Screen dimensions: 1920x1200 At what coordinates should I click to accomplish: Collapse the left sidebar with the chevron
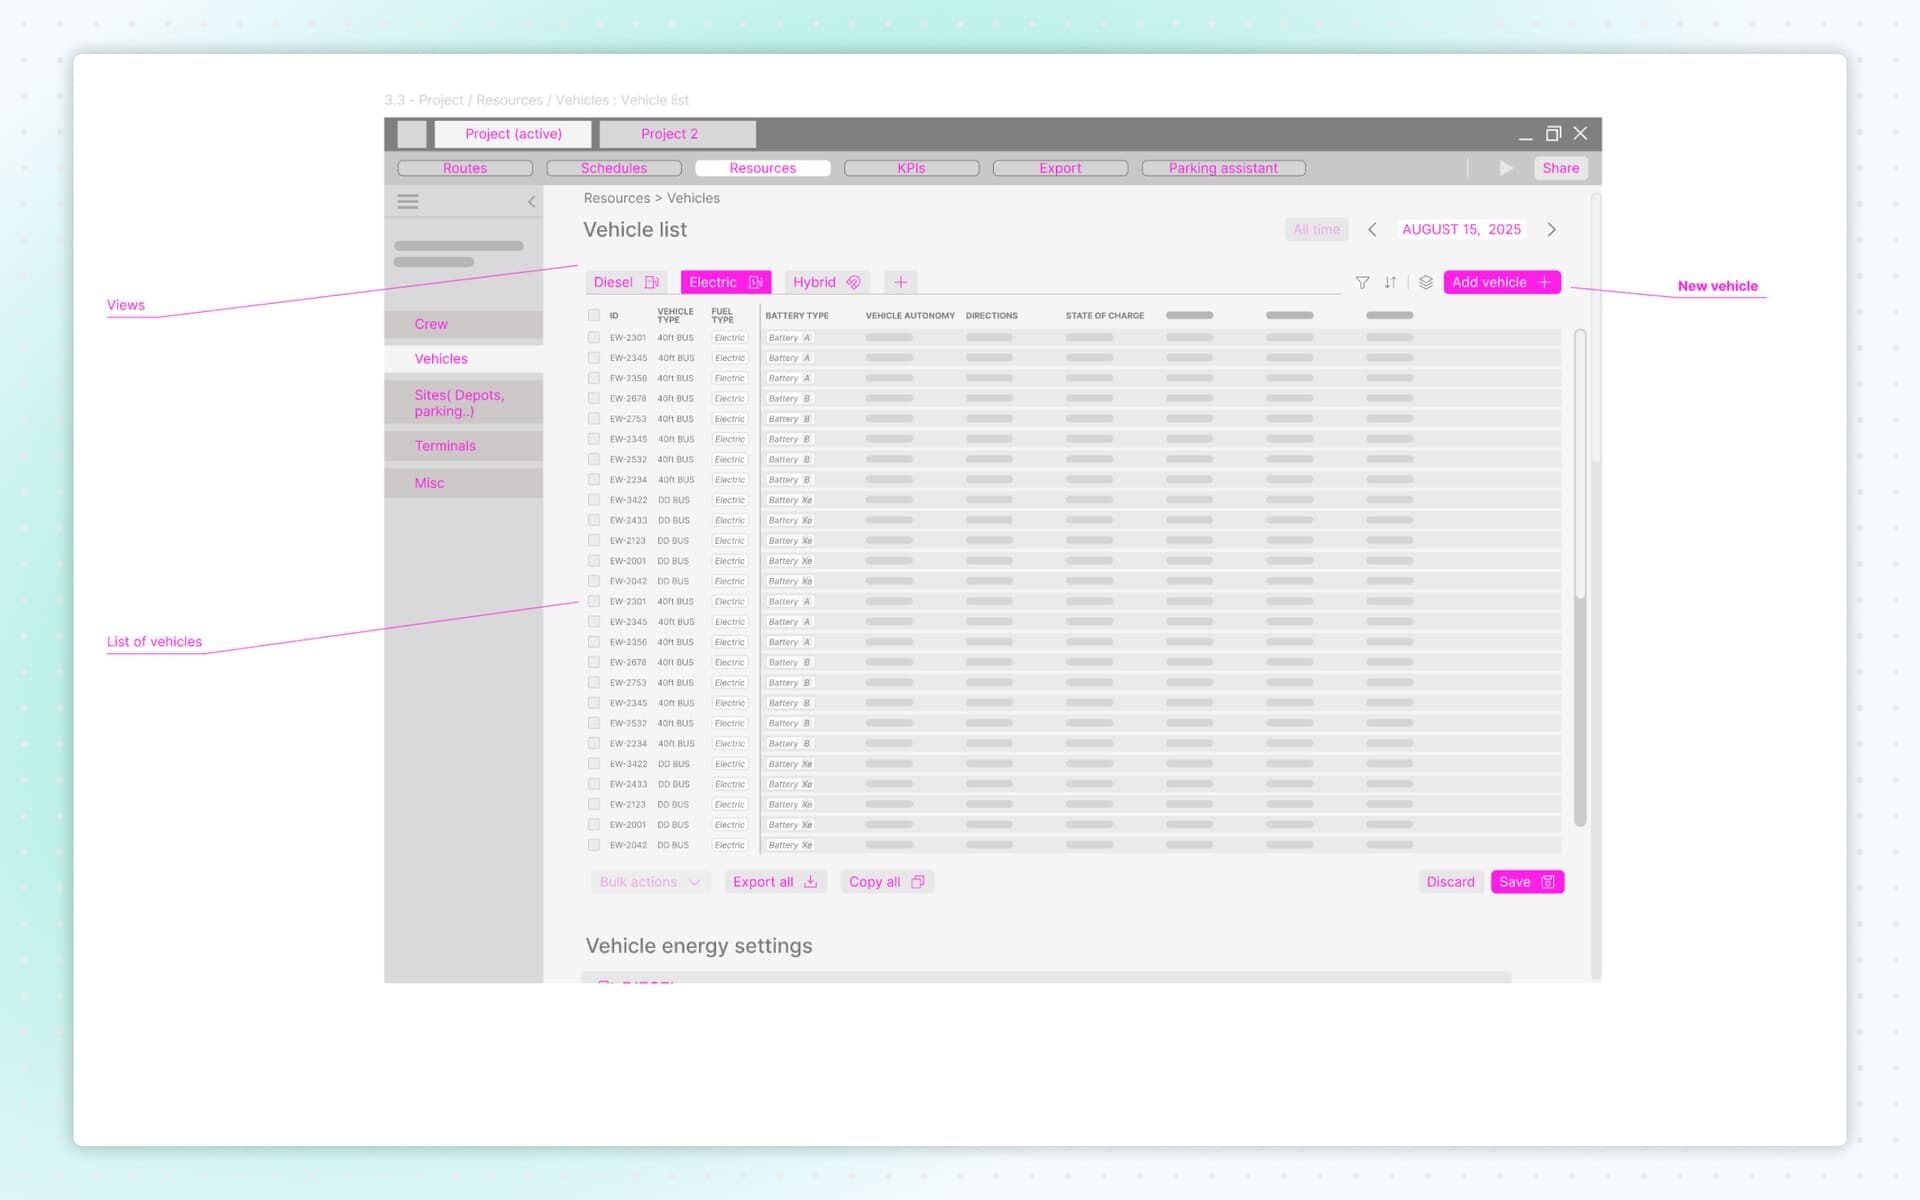pos(531,200)
